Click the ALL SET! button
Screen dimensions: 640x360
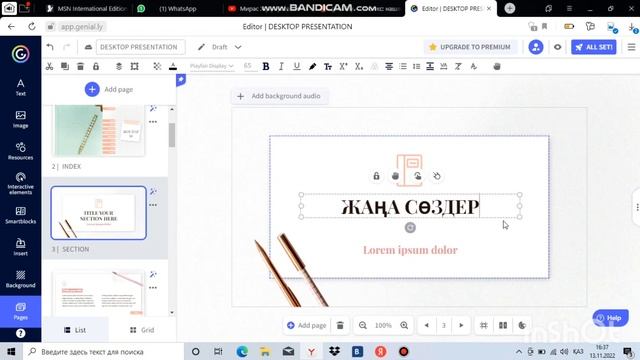pos(594,47)
